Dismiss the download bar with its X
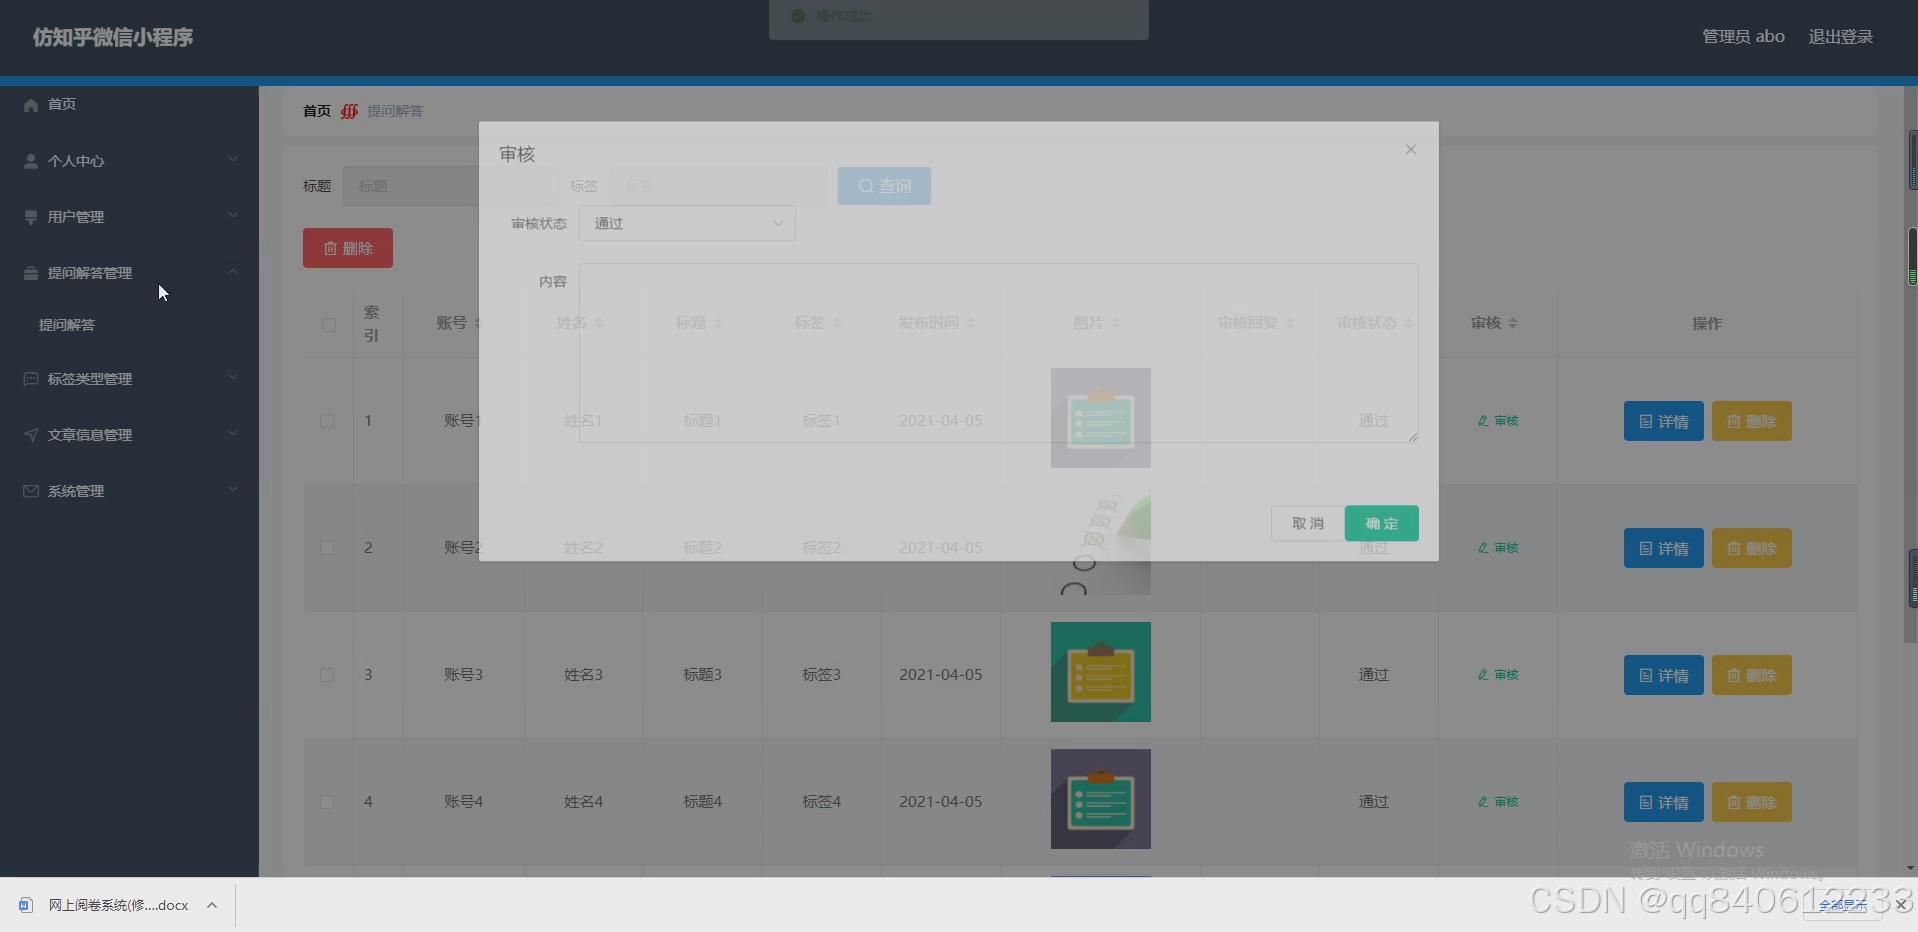Screen dimensions: 1918x932 [1901, 905]
